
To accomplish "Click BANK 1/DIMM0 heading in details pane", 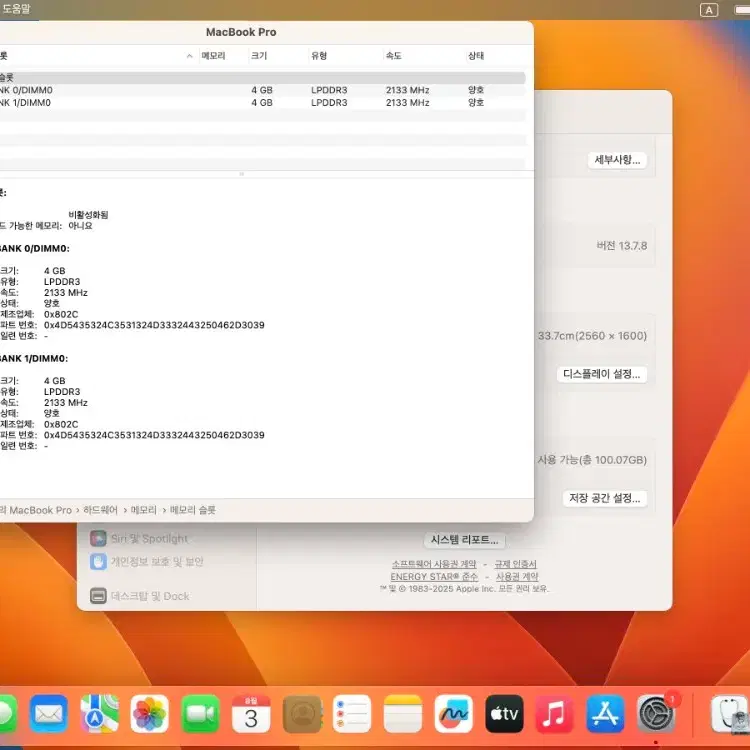I will tap(34, 358).
